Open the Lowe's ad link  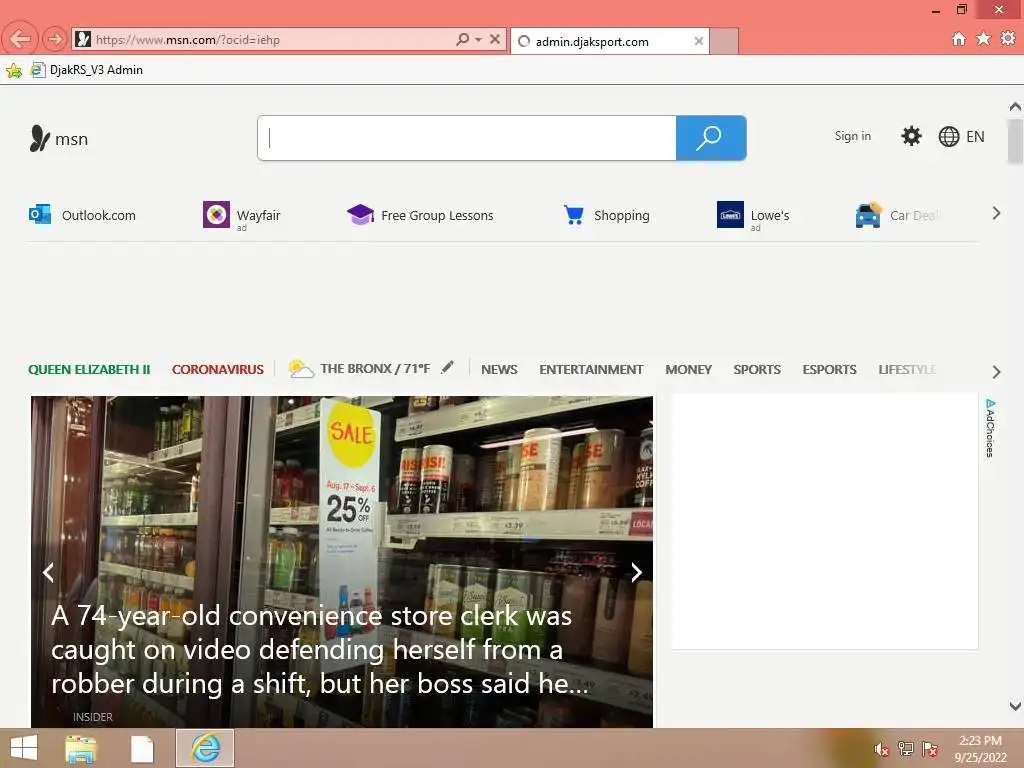pos(770,216)
